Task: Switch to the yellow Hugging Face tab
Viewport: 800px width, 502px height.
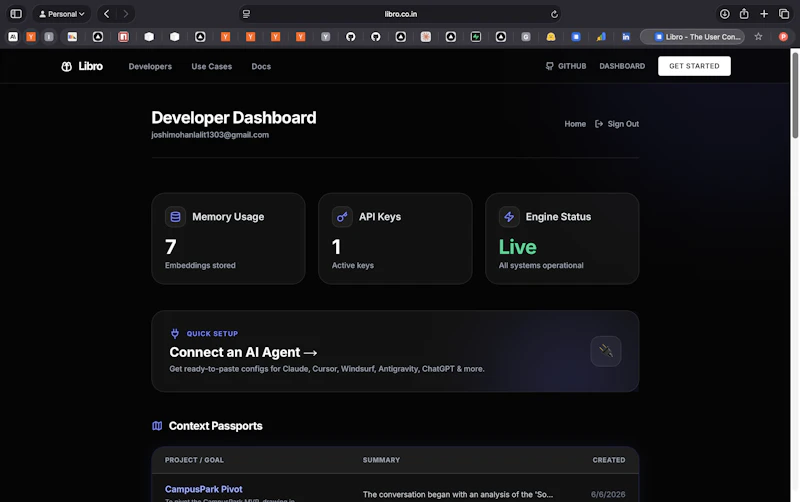Action: click(x=551, y=37)
